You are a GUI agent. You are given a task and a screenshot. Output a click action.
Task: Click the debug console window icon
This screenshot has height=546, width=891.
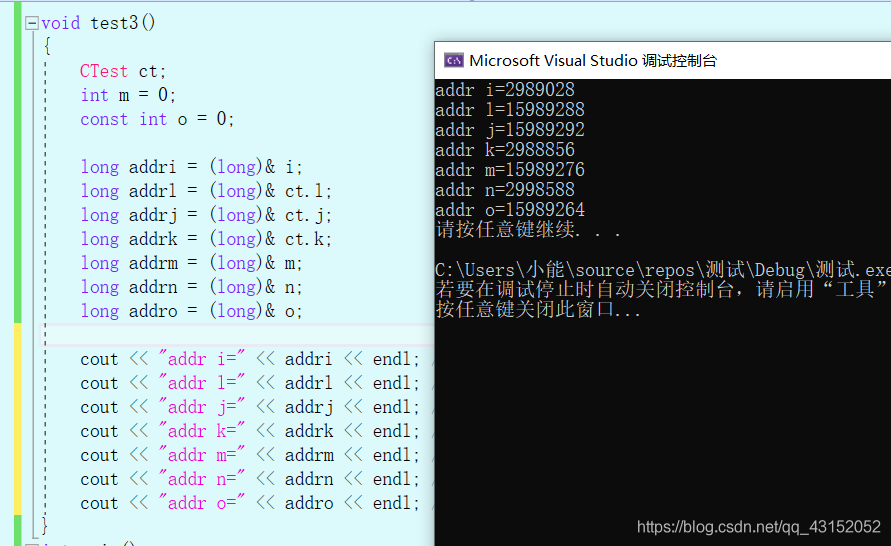[453, 60]
